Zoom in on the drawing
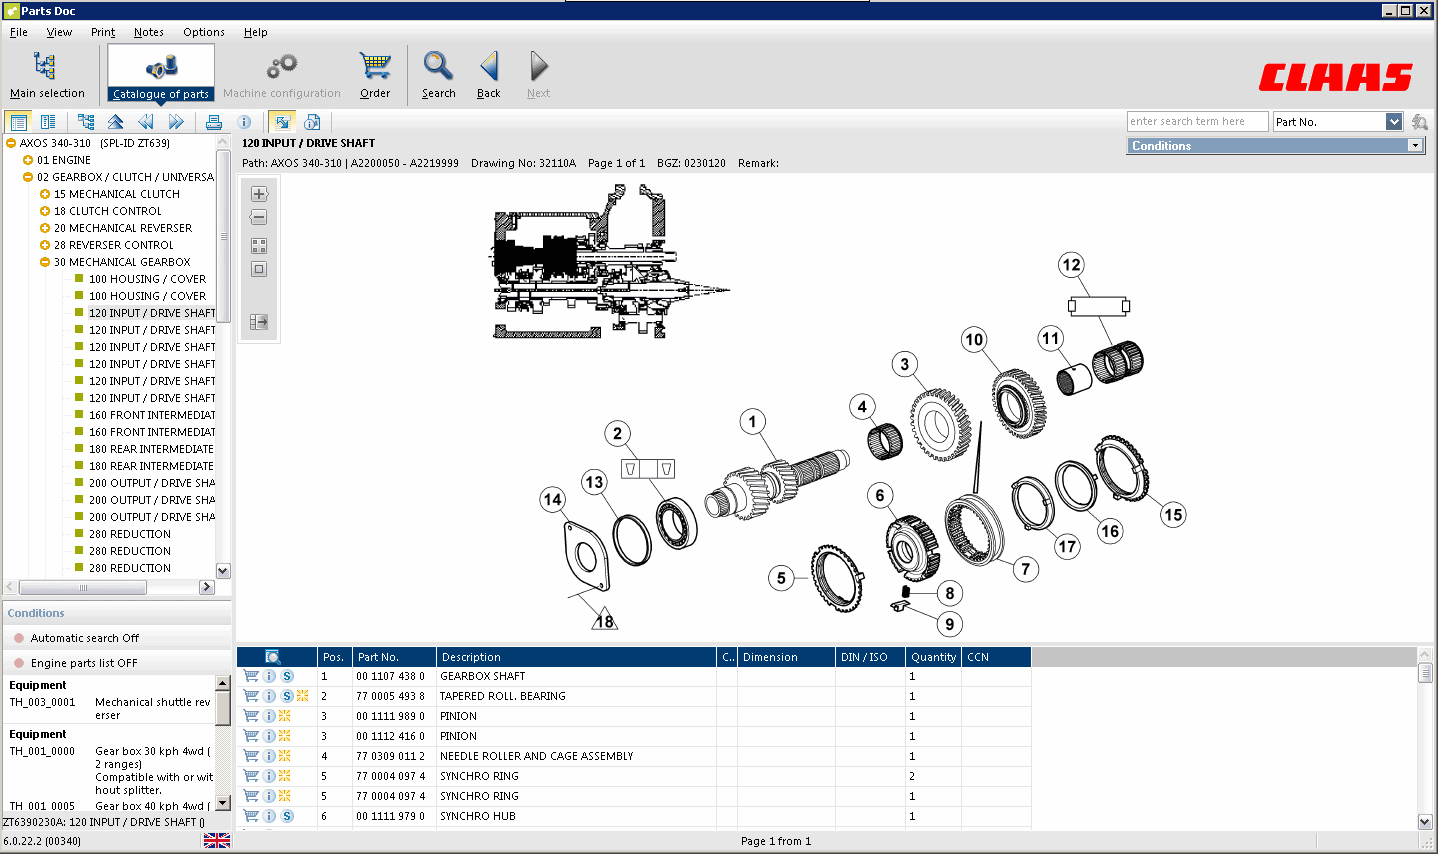Screen dimensions: 1438x854 point(258,193)
